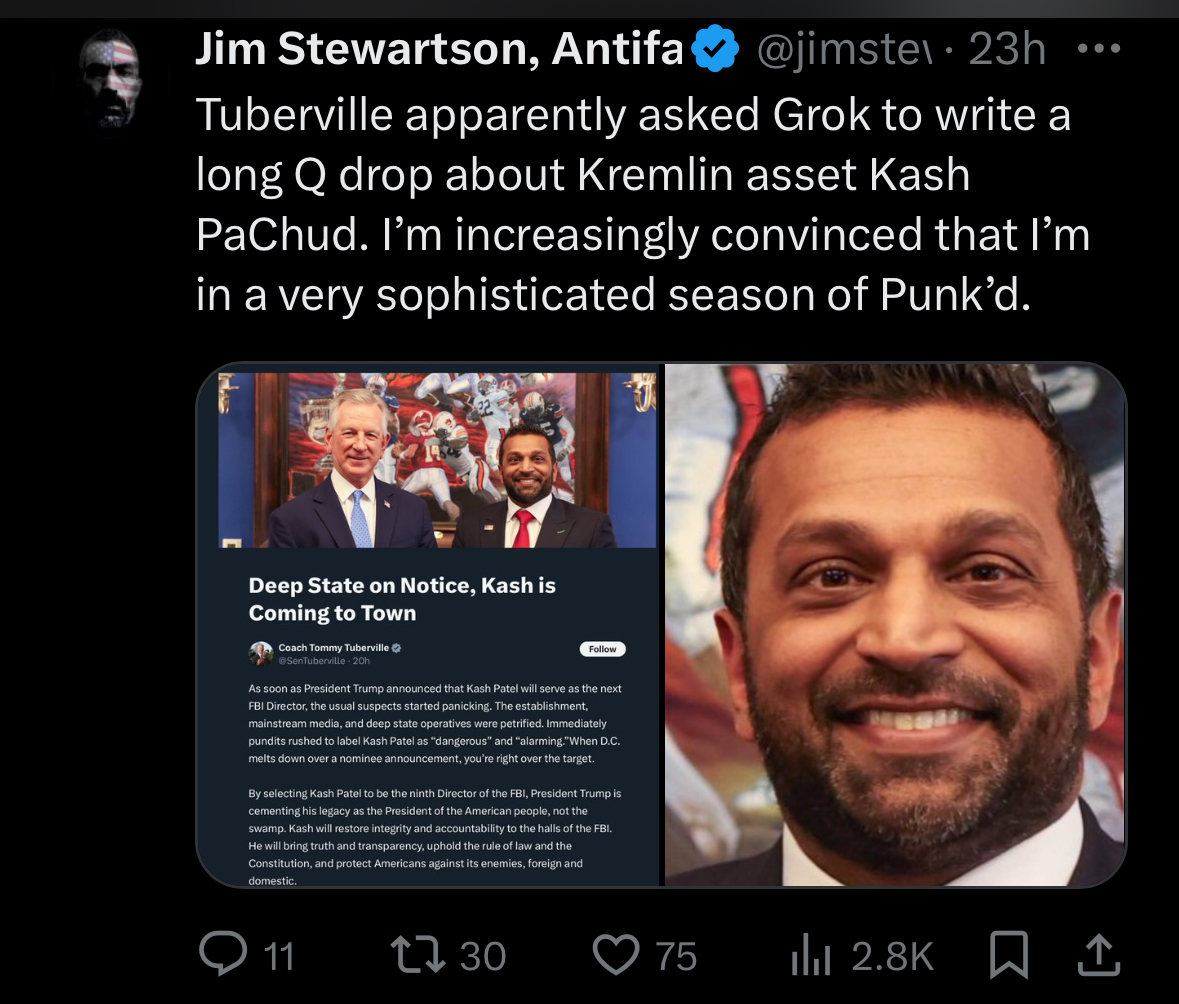
Task: Click the 'Deep State on Notice' headline
Action: 402,599
